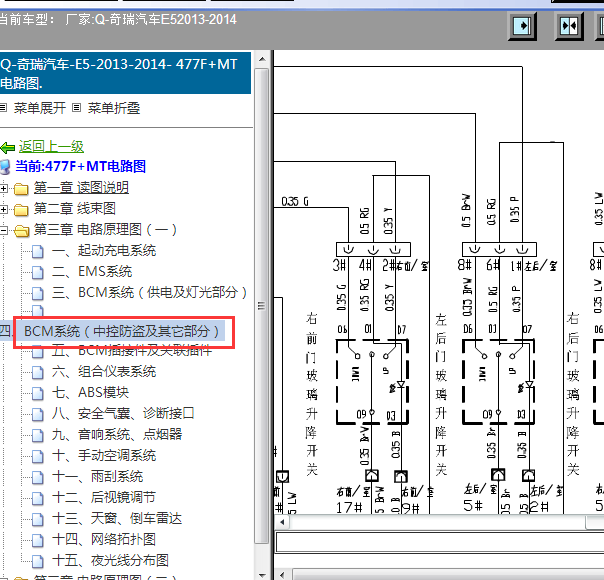Open 七、ABS模块 diagram
This screenshot has height=580, width=604.
click(x=91, y=392)
